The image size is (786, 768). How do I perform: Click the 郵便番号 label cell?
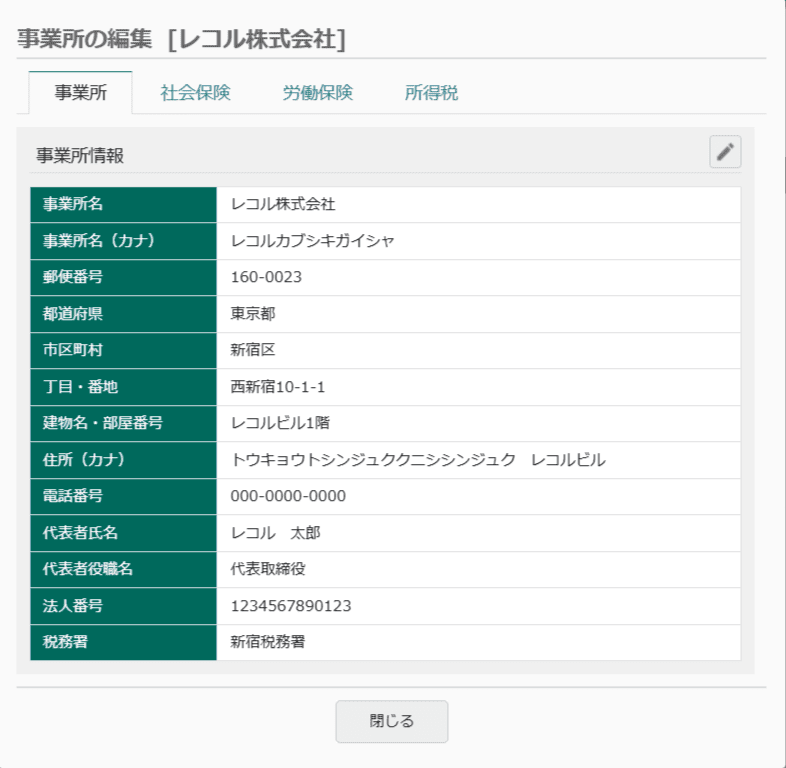pyautogui.click(x=123, y=278)
